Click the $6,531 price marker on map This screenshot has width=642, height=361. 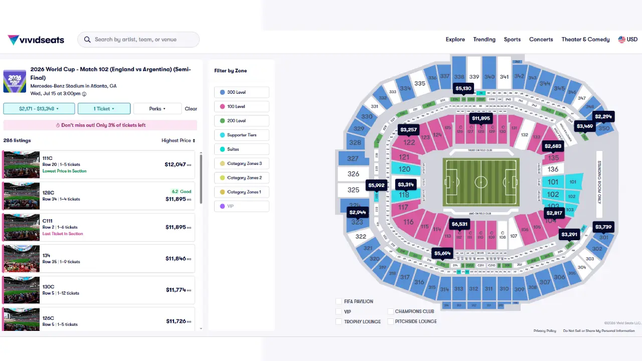click(x=459, y=224)
